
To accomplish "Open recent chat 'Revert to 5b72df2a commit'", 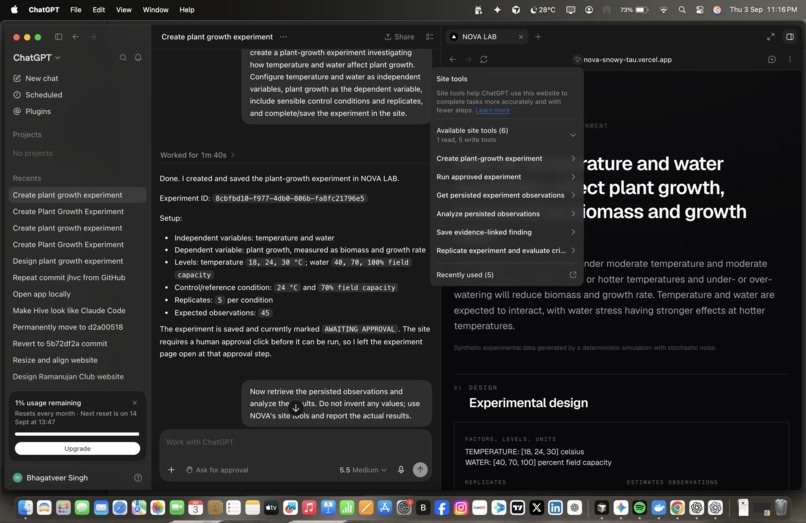I will click(77, 344).
